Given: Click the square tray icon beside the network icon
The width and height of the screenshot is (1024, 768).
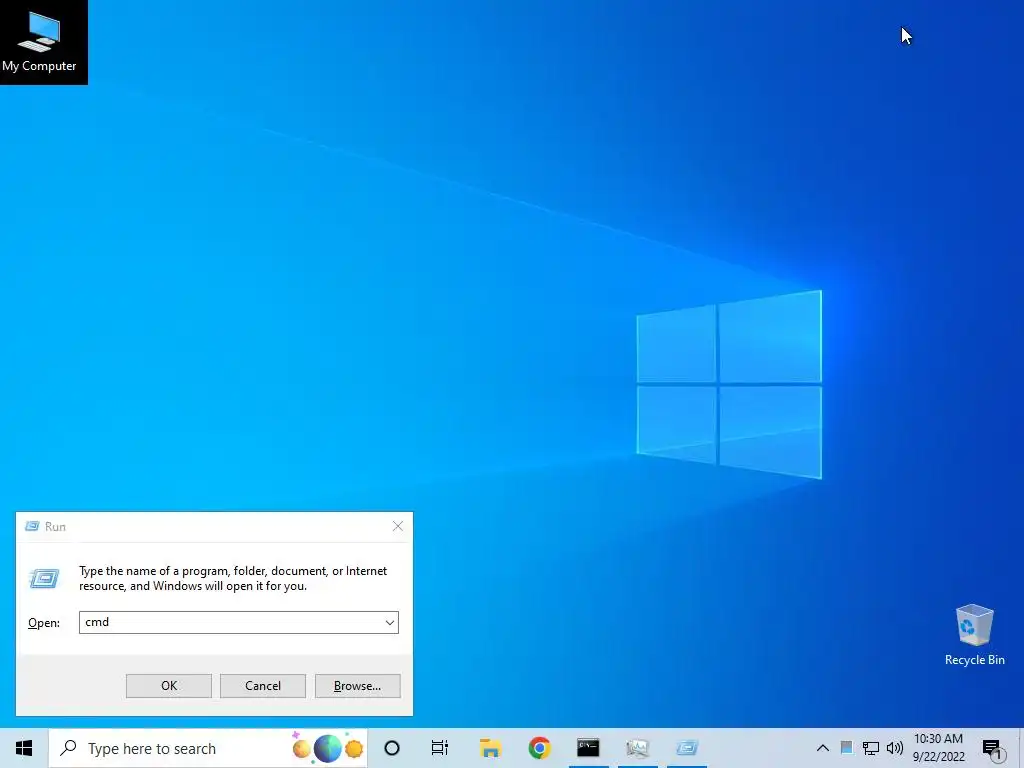Looking at the screenshot, I should click(846, 748).
